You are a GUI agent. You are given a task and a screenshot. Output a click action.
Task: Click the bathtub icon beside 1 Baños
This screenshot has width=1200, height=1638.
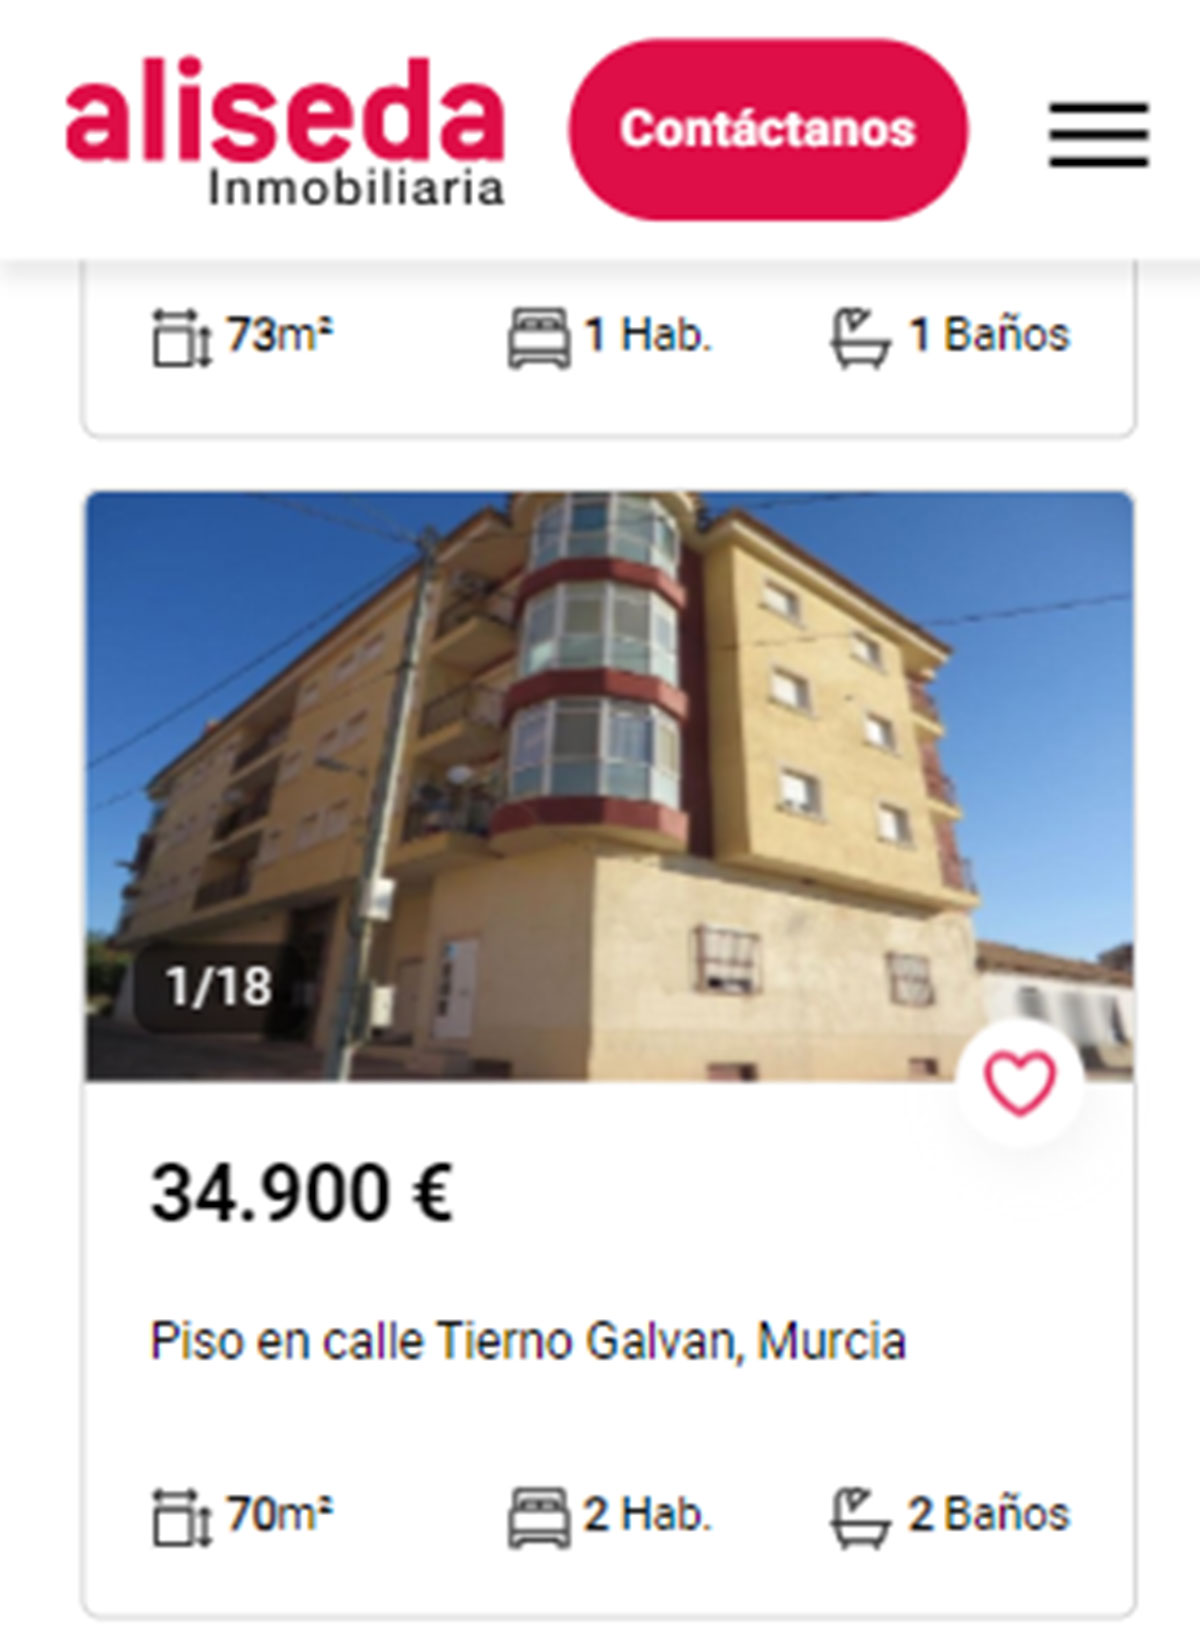click(x=860, y=338)
